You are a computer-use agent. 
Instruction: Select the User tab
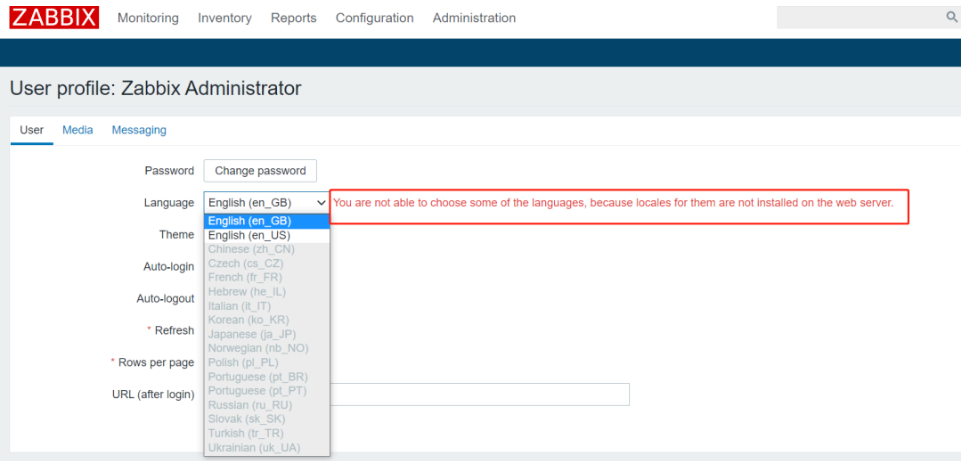point(32,130)
